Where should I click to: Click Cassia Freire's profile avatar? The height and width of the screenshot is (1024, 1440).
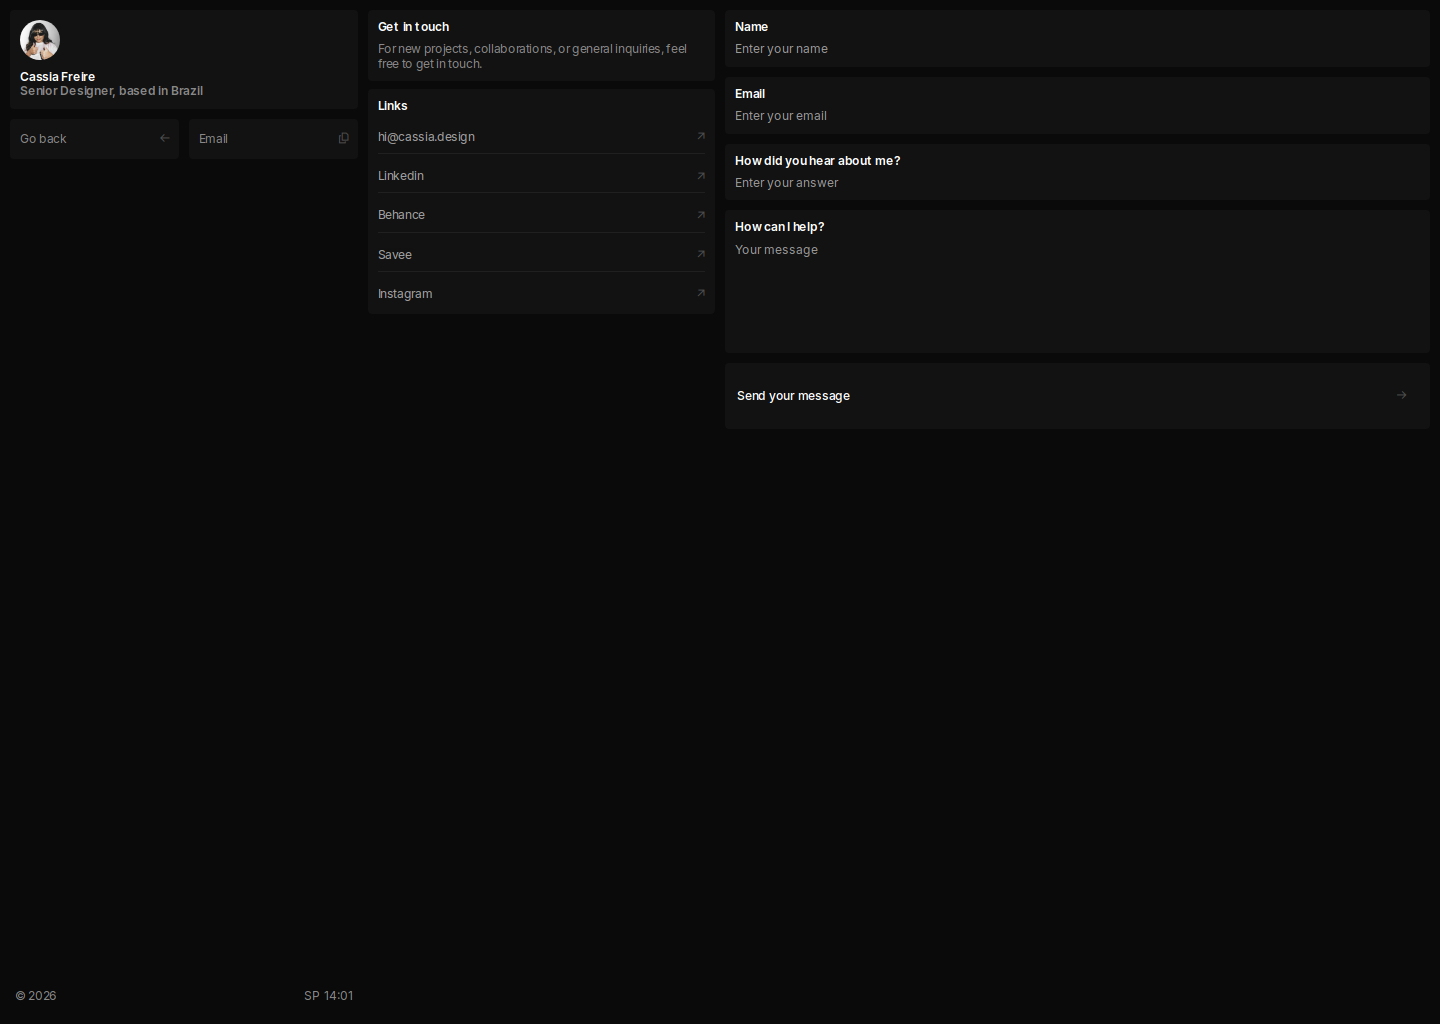point(40,40)
